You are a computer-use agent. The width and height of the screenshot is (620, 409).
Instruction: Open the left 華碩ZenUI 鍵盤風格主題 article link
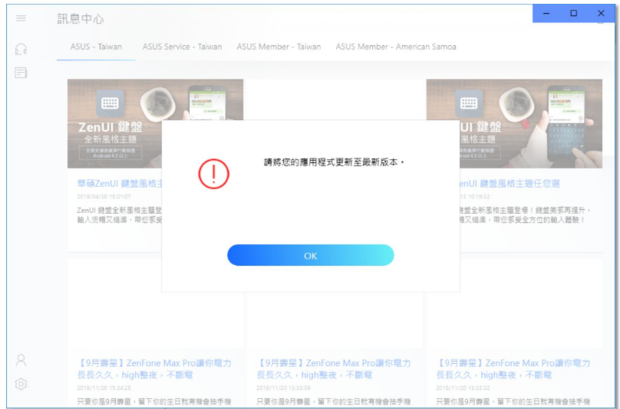point(120,184)
